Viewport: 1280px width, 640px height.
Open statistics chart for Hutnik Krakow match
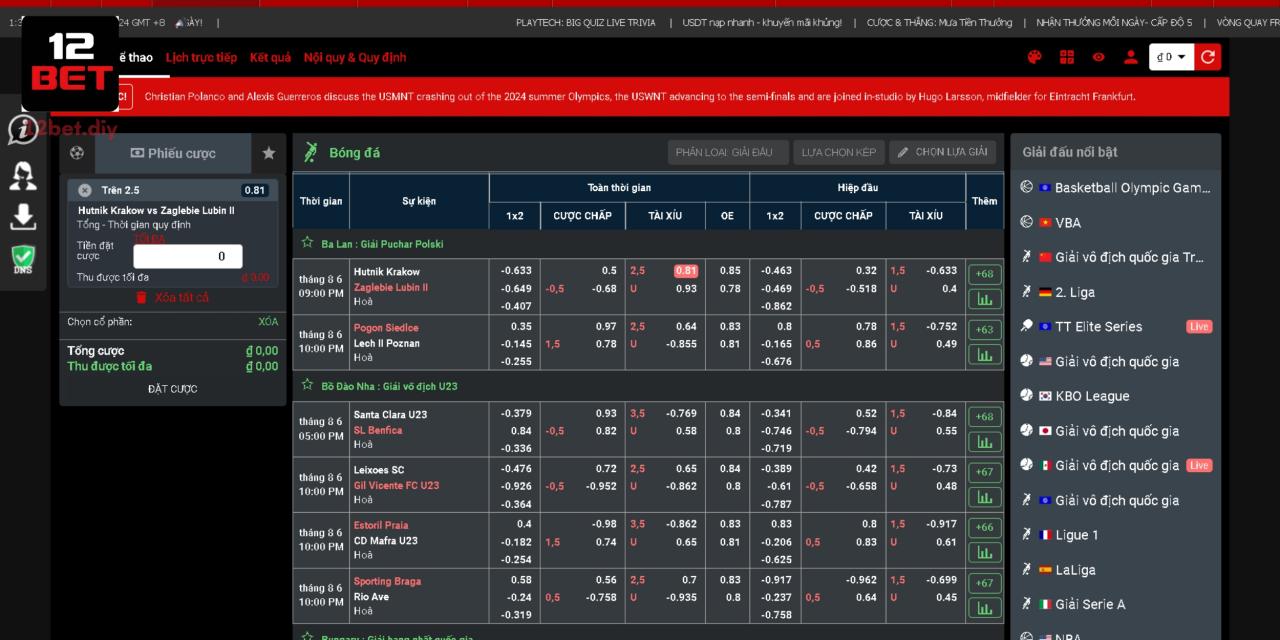point(984,299)
